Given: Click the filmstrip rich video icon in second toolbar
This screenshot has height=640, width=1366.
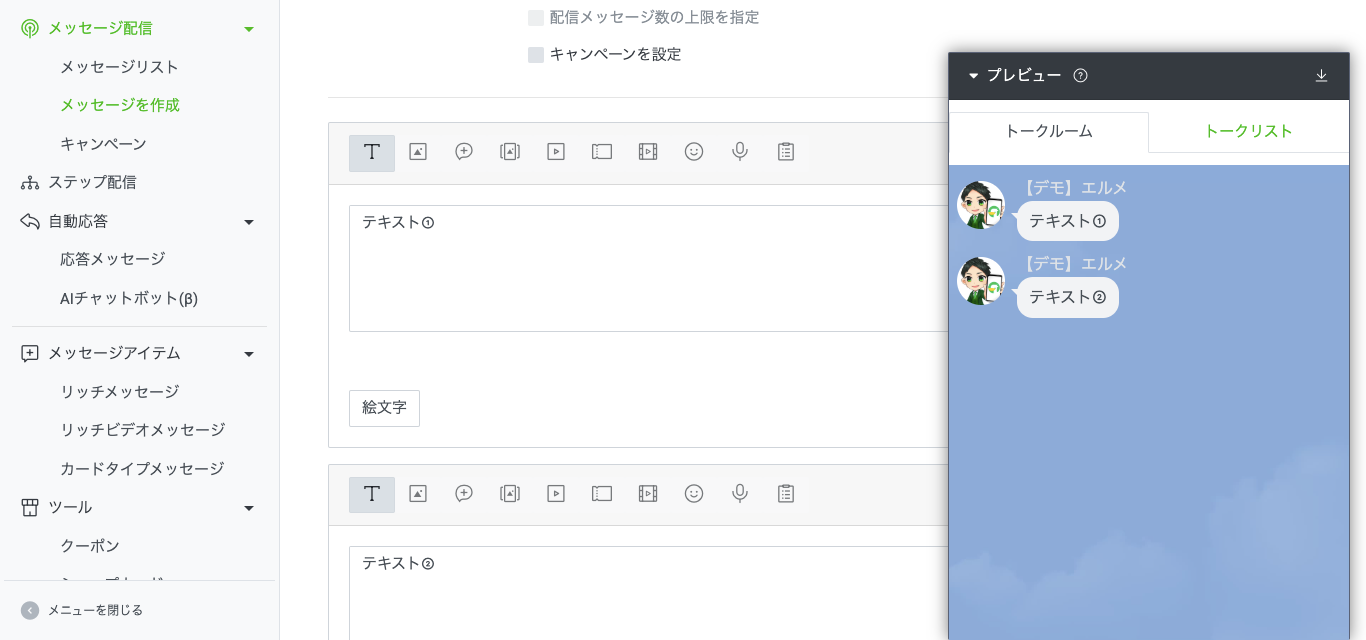Looking at the screenshot, I should pos(648,494).
